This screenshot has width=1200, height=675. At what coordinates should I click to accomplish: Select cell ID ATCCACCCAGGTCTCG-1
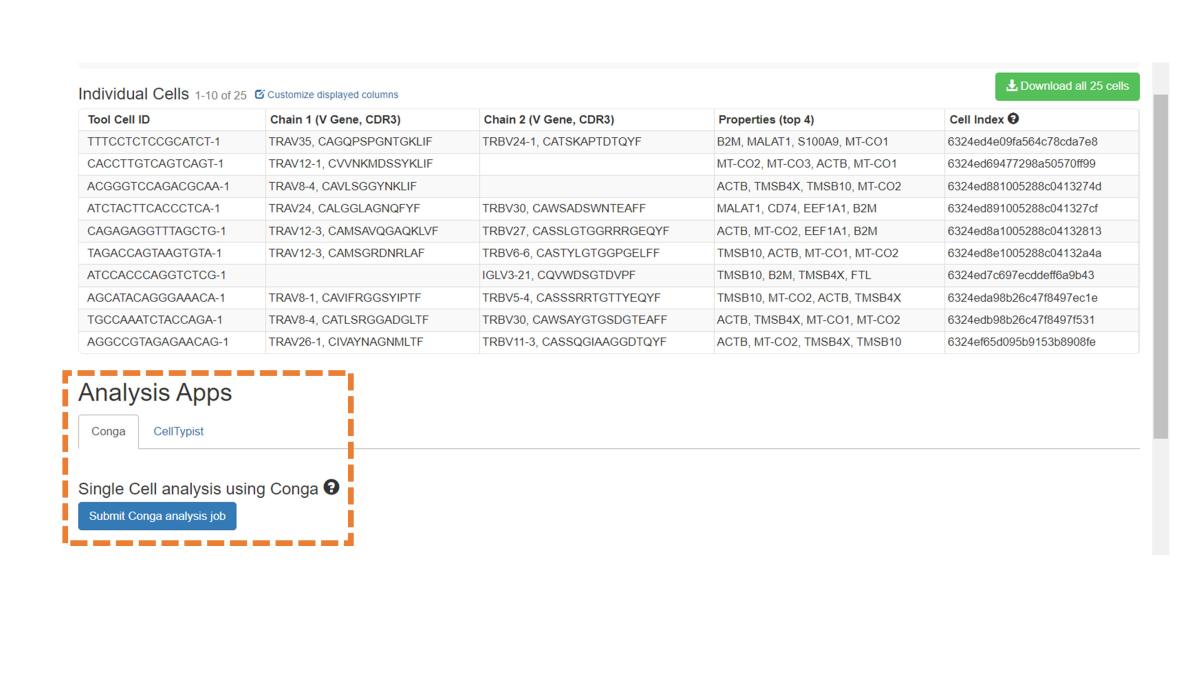coord(156,275)
